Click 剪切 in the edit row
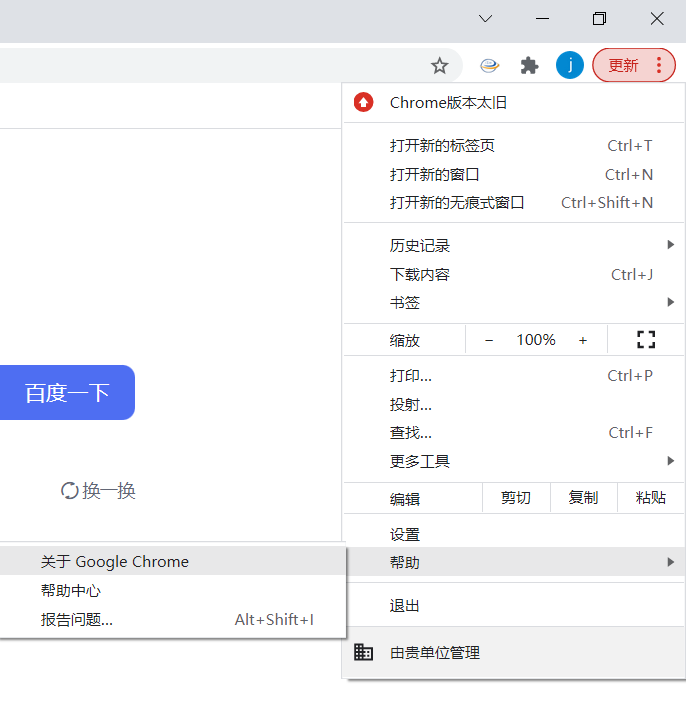Screen dimensions: 686x728 [x=516, y=498]
